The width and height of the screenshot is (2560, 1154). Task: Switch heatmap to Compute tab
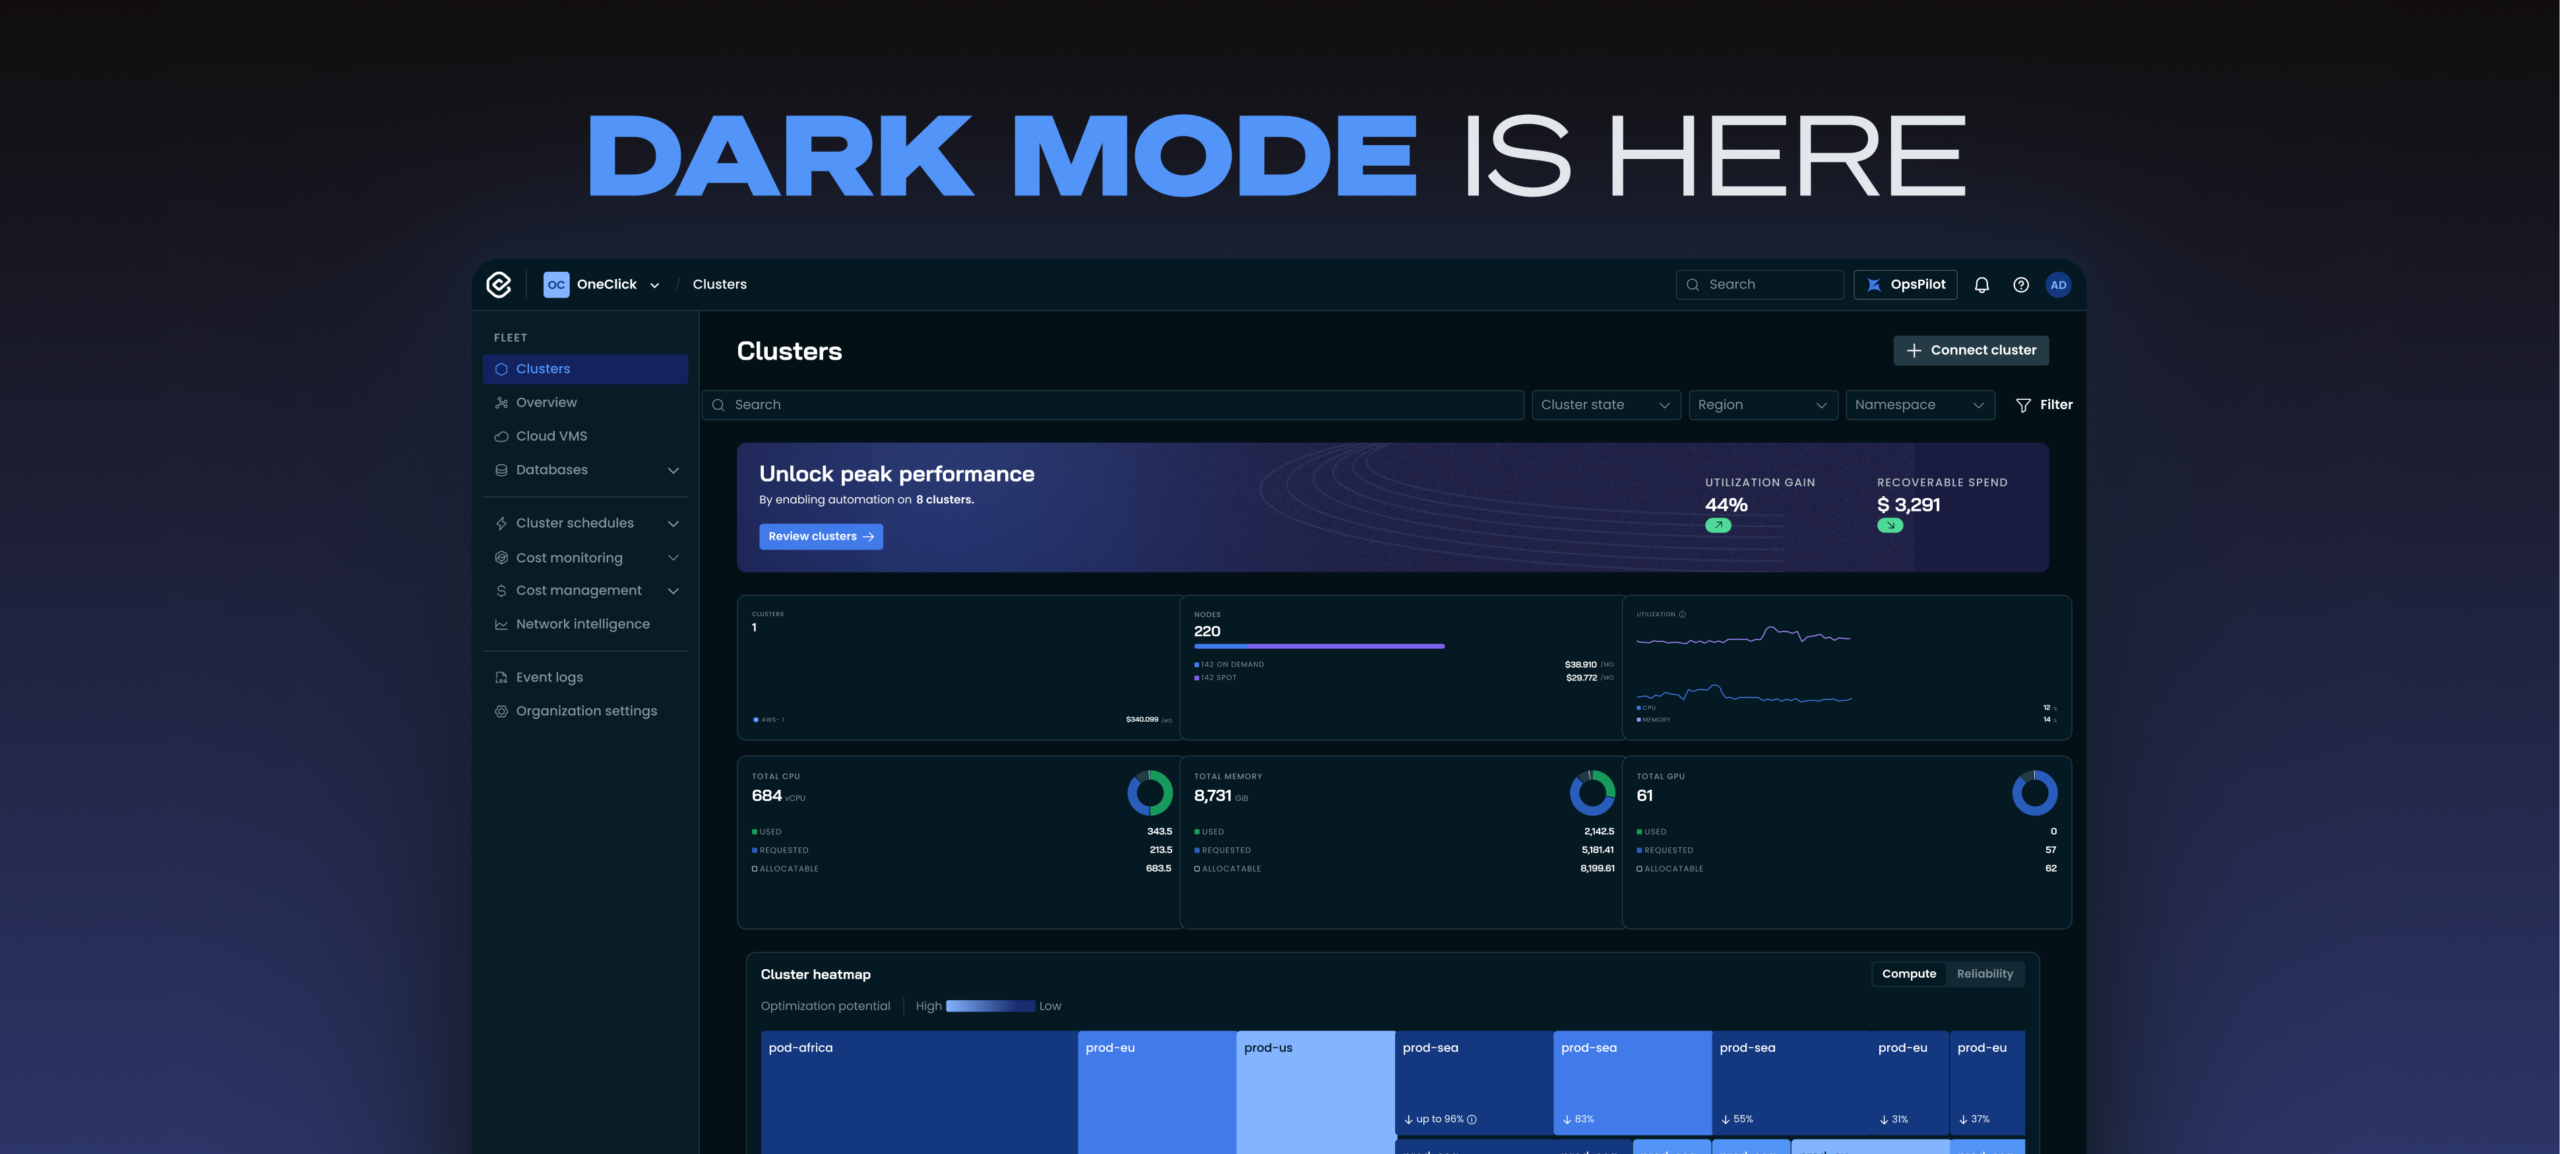tap(1908, 974)
